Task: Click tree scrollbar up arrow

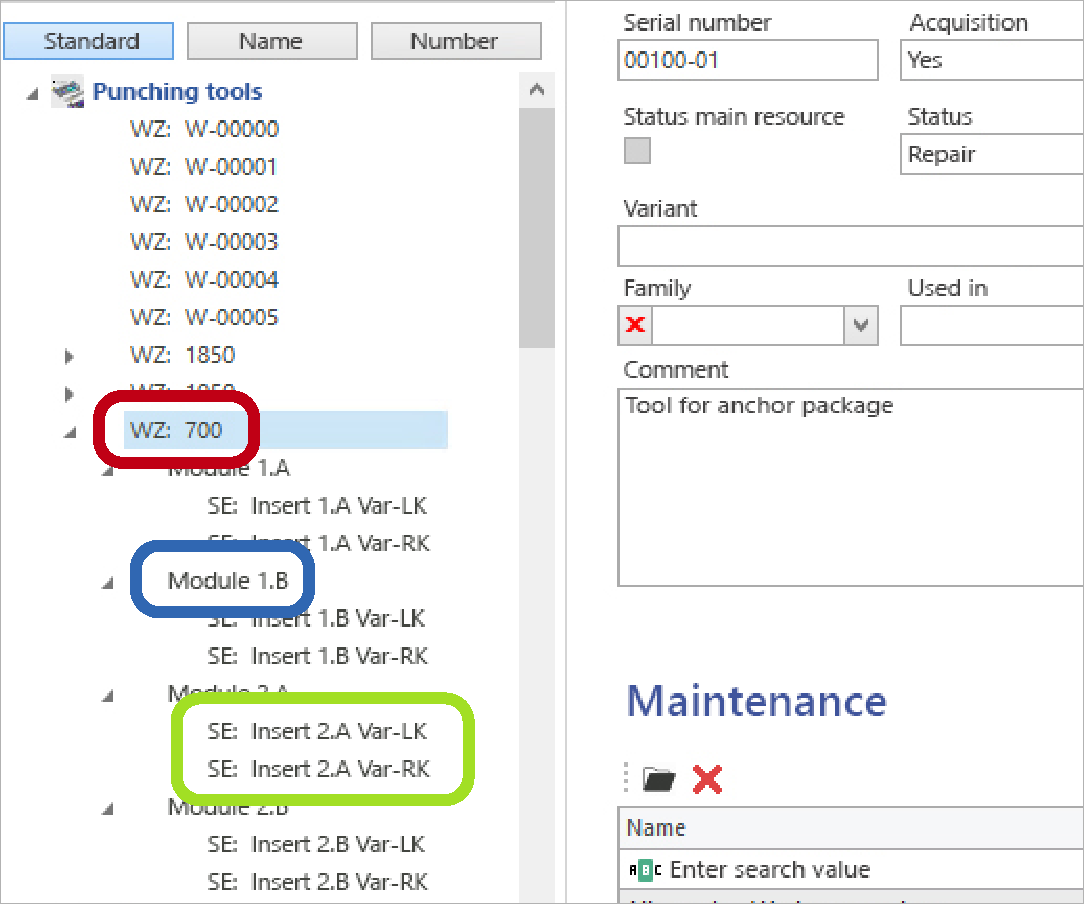Action: pyautogui.click(x=536, y=91)
